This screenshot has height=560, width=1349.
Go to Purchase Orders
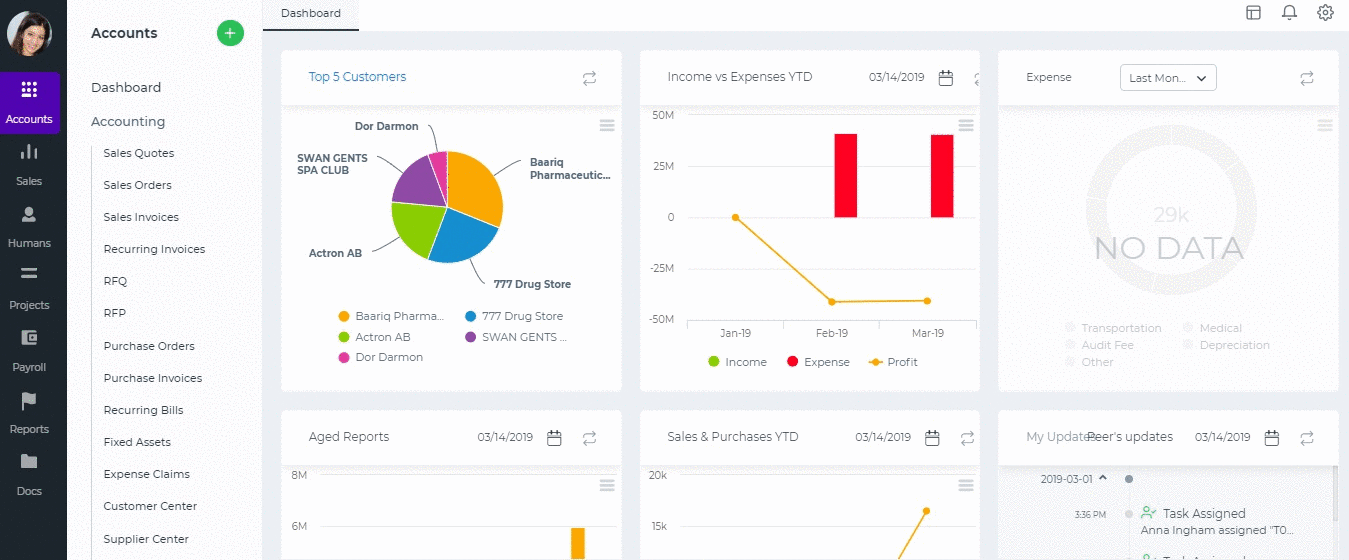pyautogui.click(x=149, y=346)
